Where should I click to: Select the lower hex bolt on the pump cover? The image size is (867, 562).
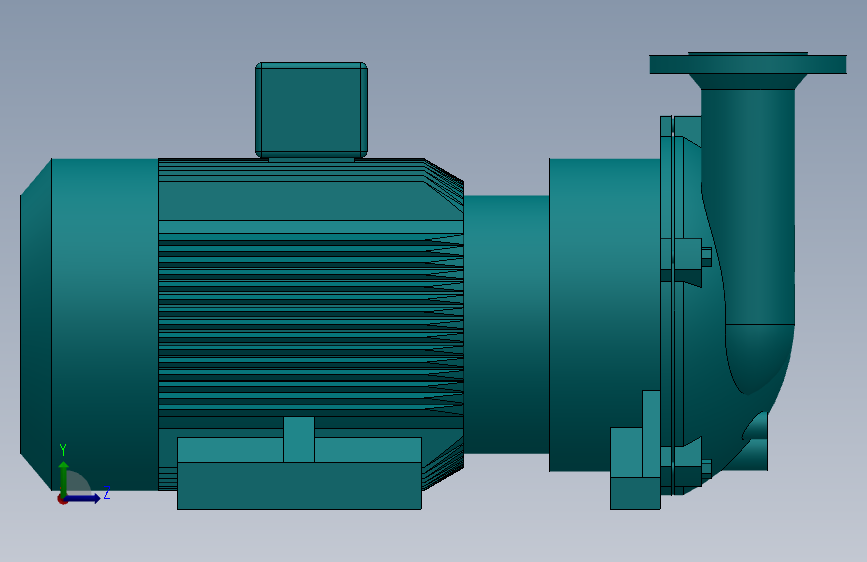(706, 469)
